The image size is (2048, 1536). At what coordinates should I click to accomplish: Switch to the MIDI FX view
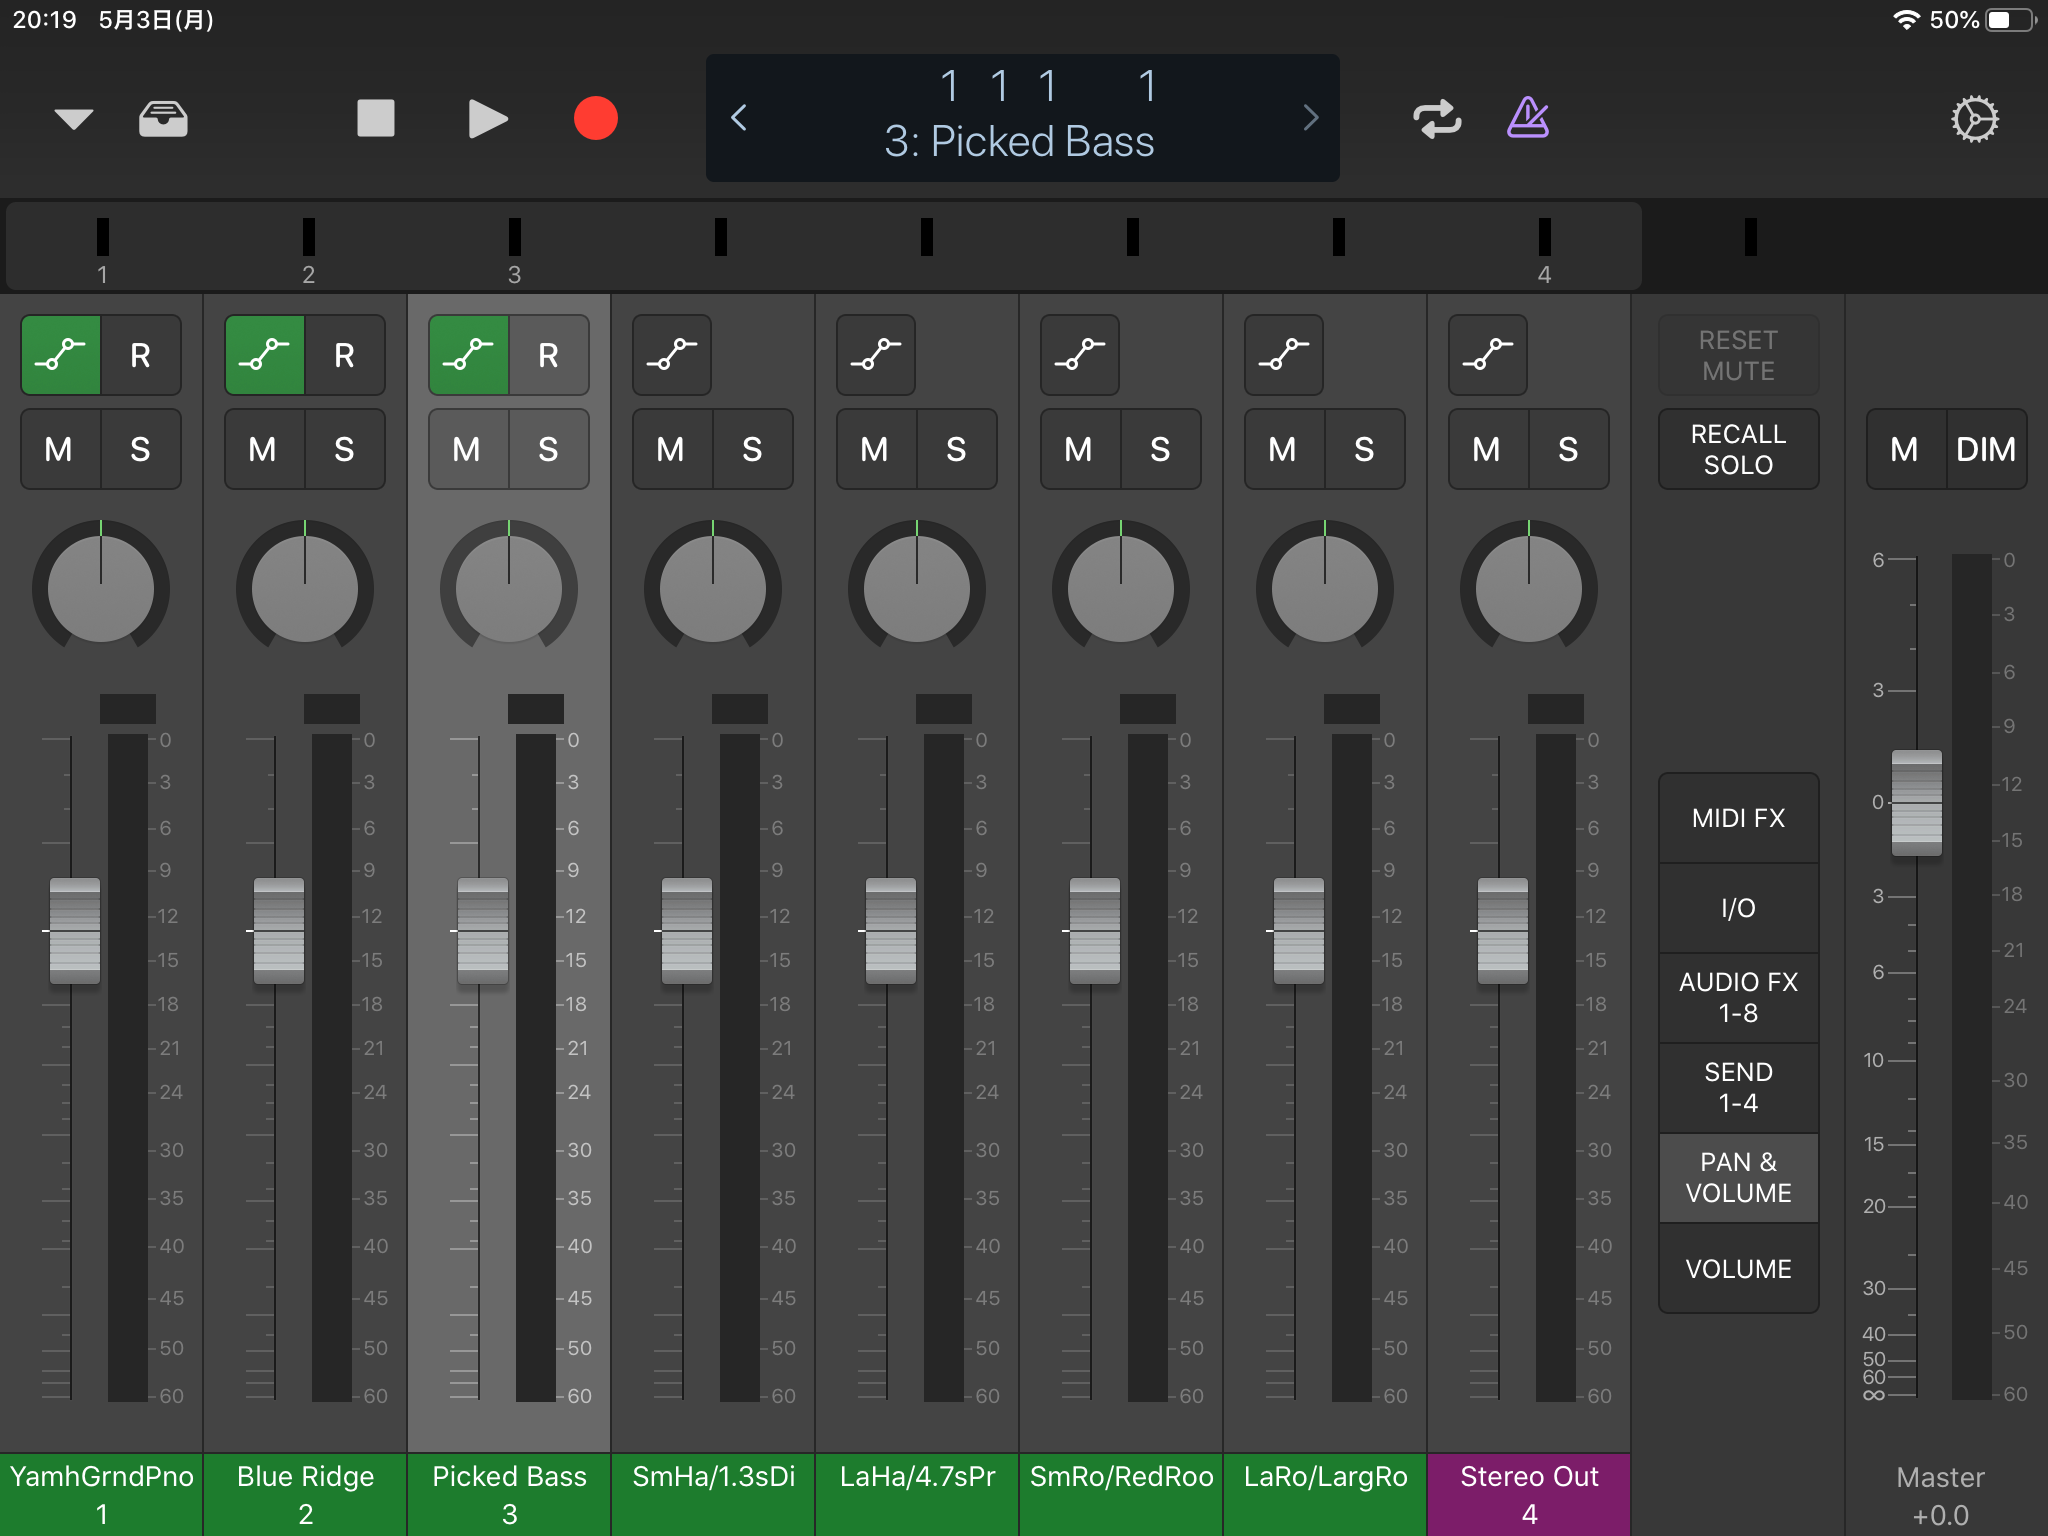click(1738, 817)
